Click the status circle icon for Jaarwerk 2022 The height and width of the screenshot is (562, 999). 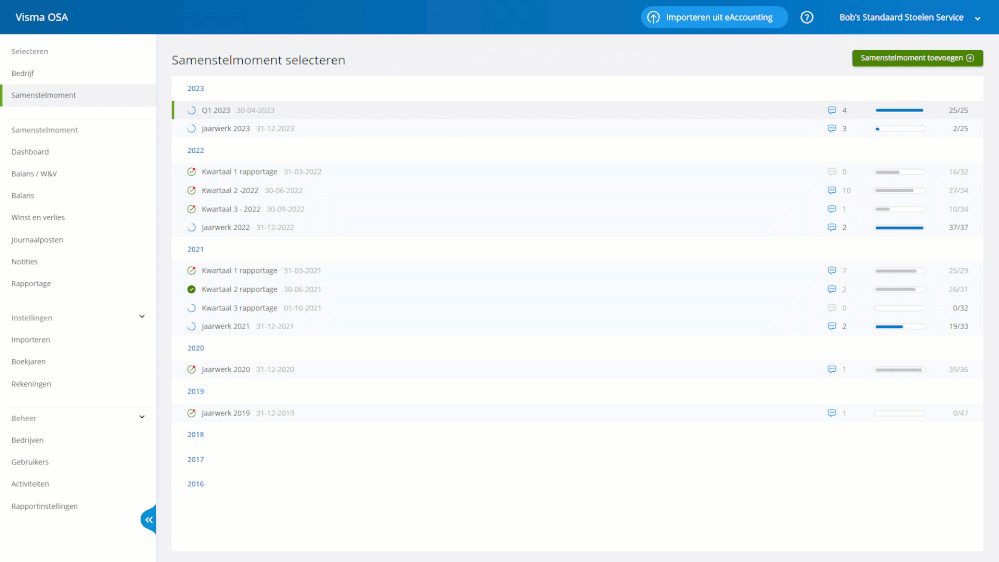[191, 227]
